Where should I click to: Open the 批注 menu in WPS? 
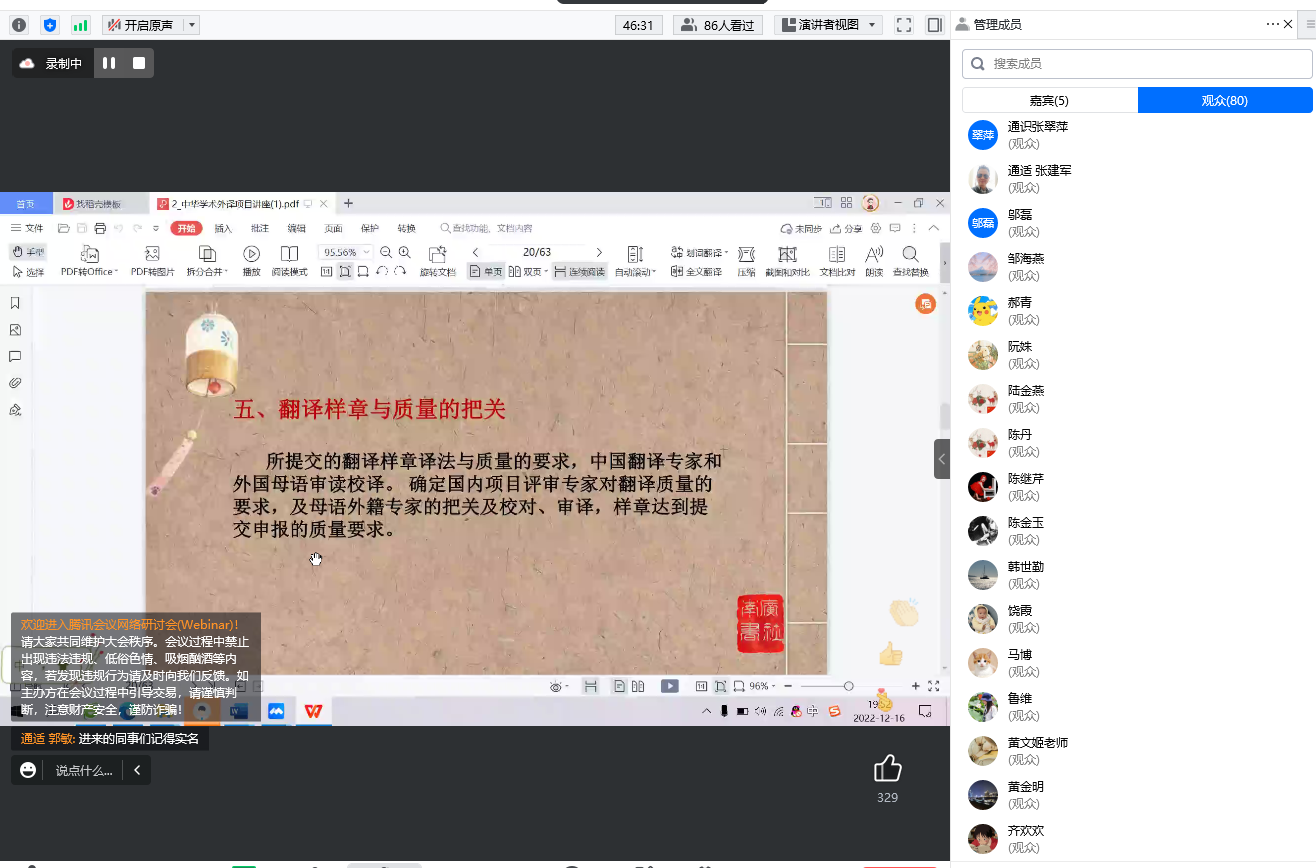(x=260, y=228)
